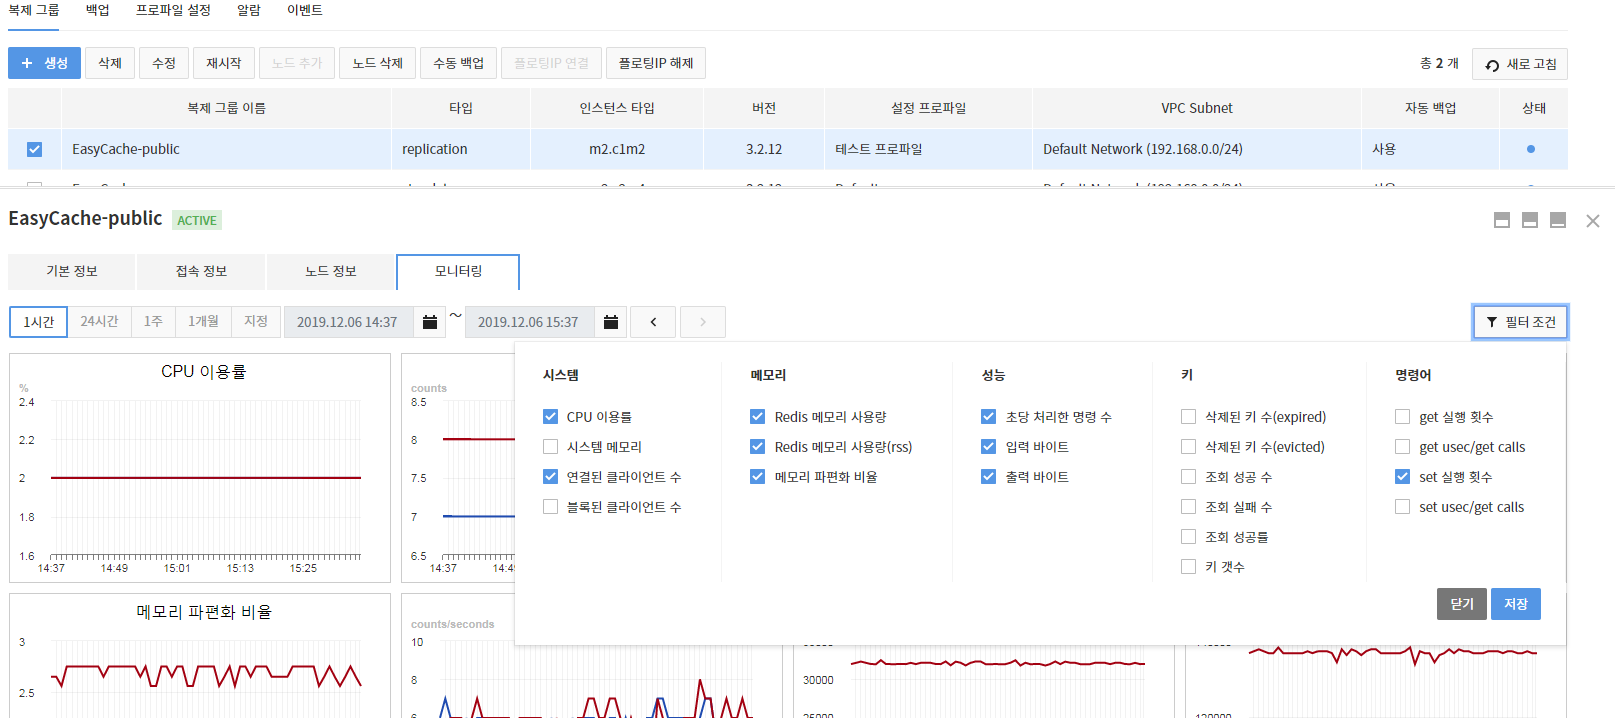Click the refresh 새로 고침 button
The height and width of the screenshot is (718, 1615).
click(1520, 64)
